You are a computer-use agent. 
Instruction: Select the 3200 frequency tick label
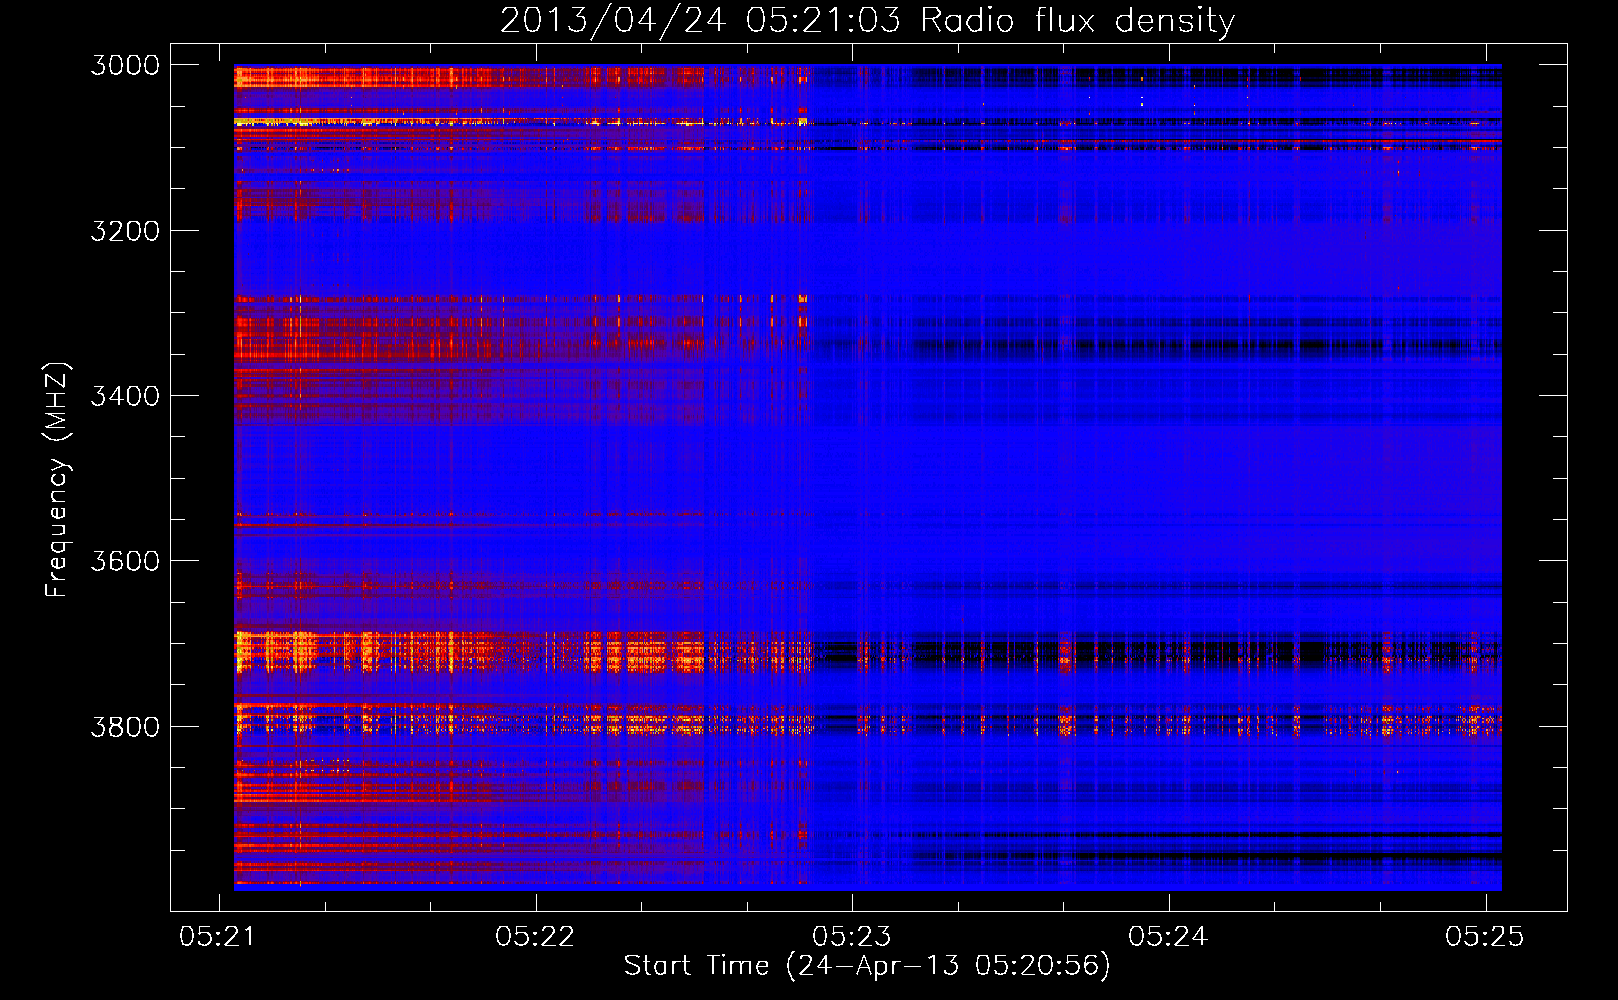click(x=125, y=231)
